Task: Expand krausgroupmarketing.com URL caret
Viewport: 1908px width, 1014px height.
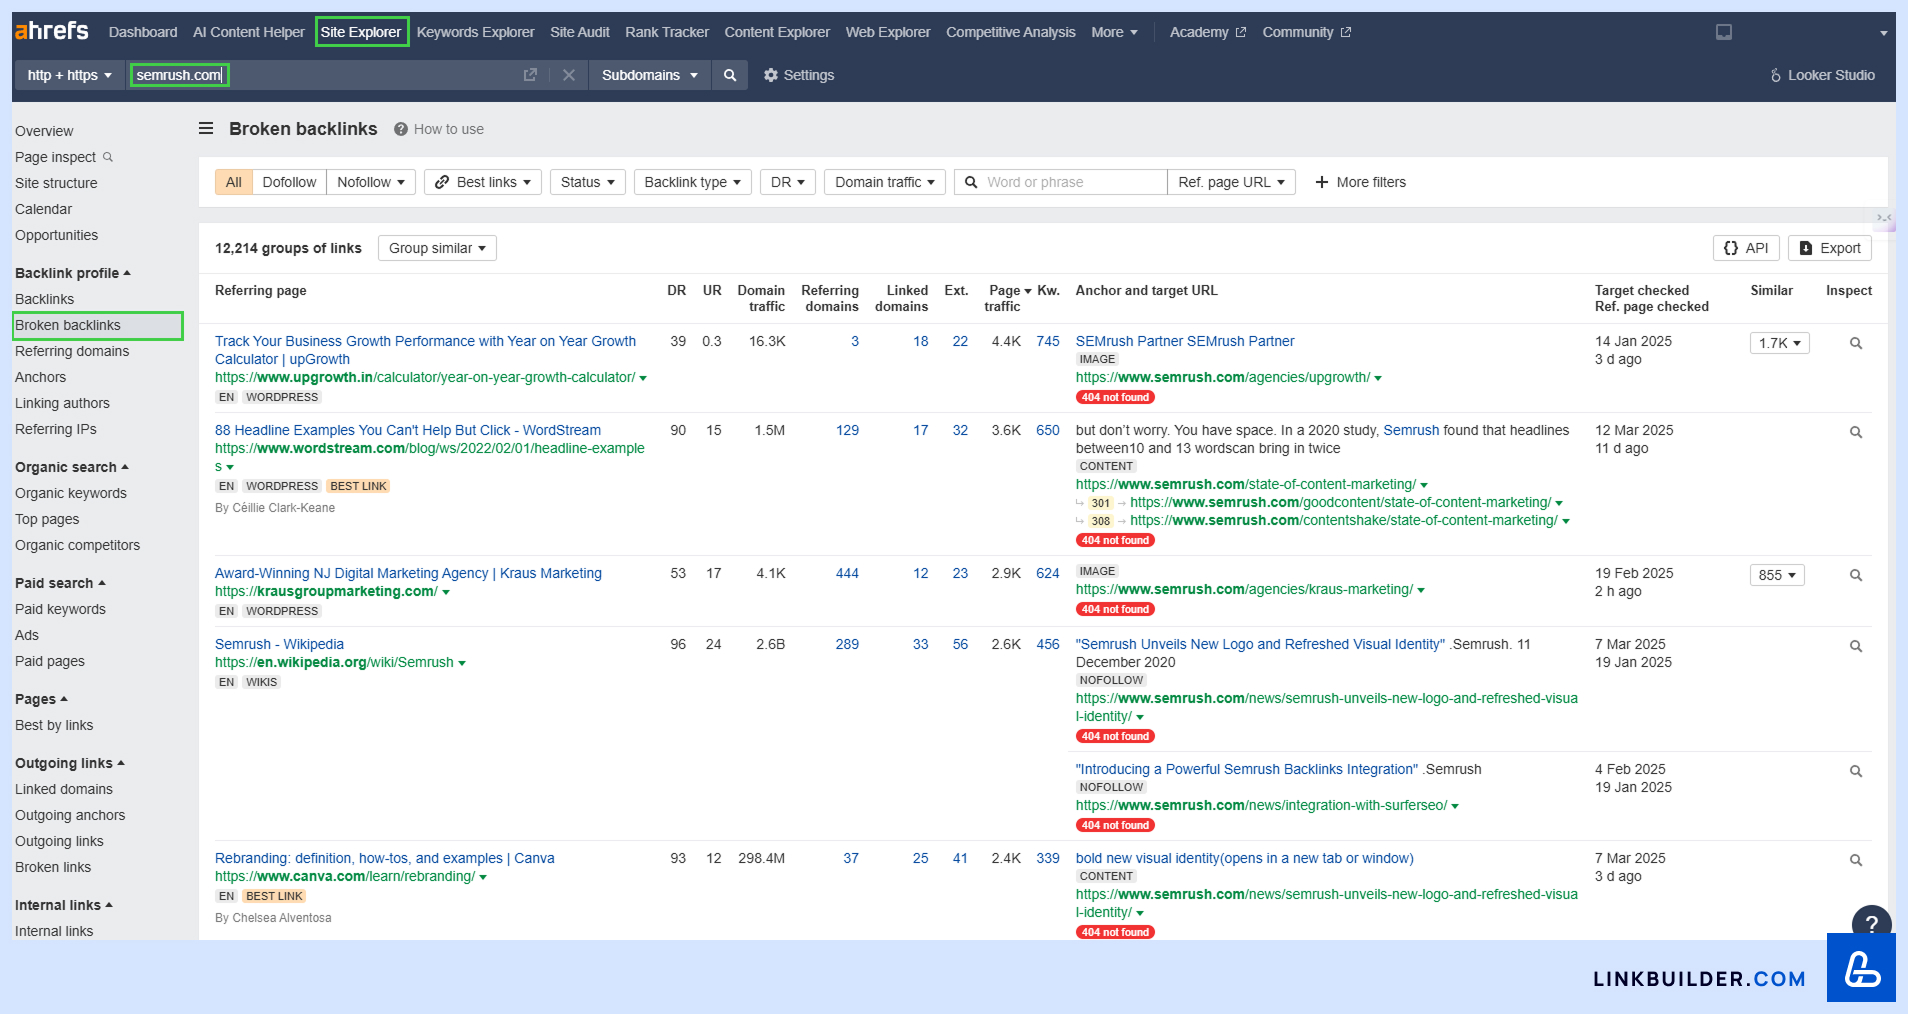Action: coord(446,592)
